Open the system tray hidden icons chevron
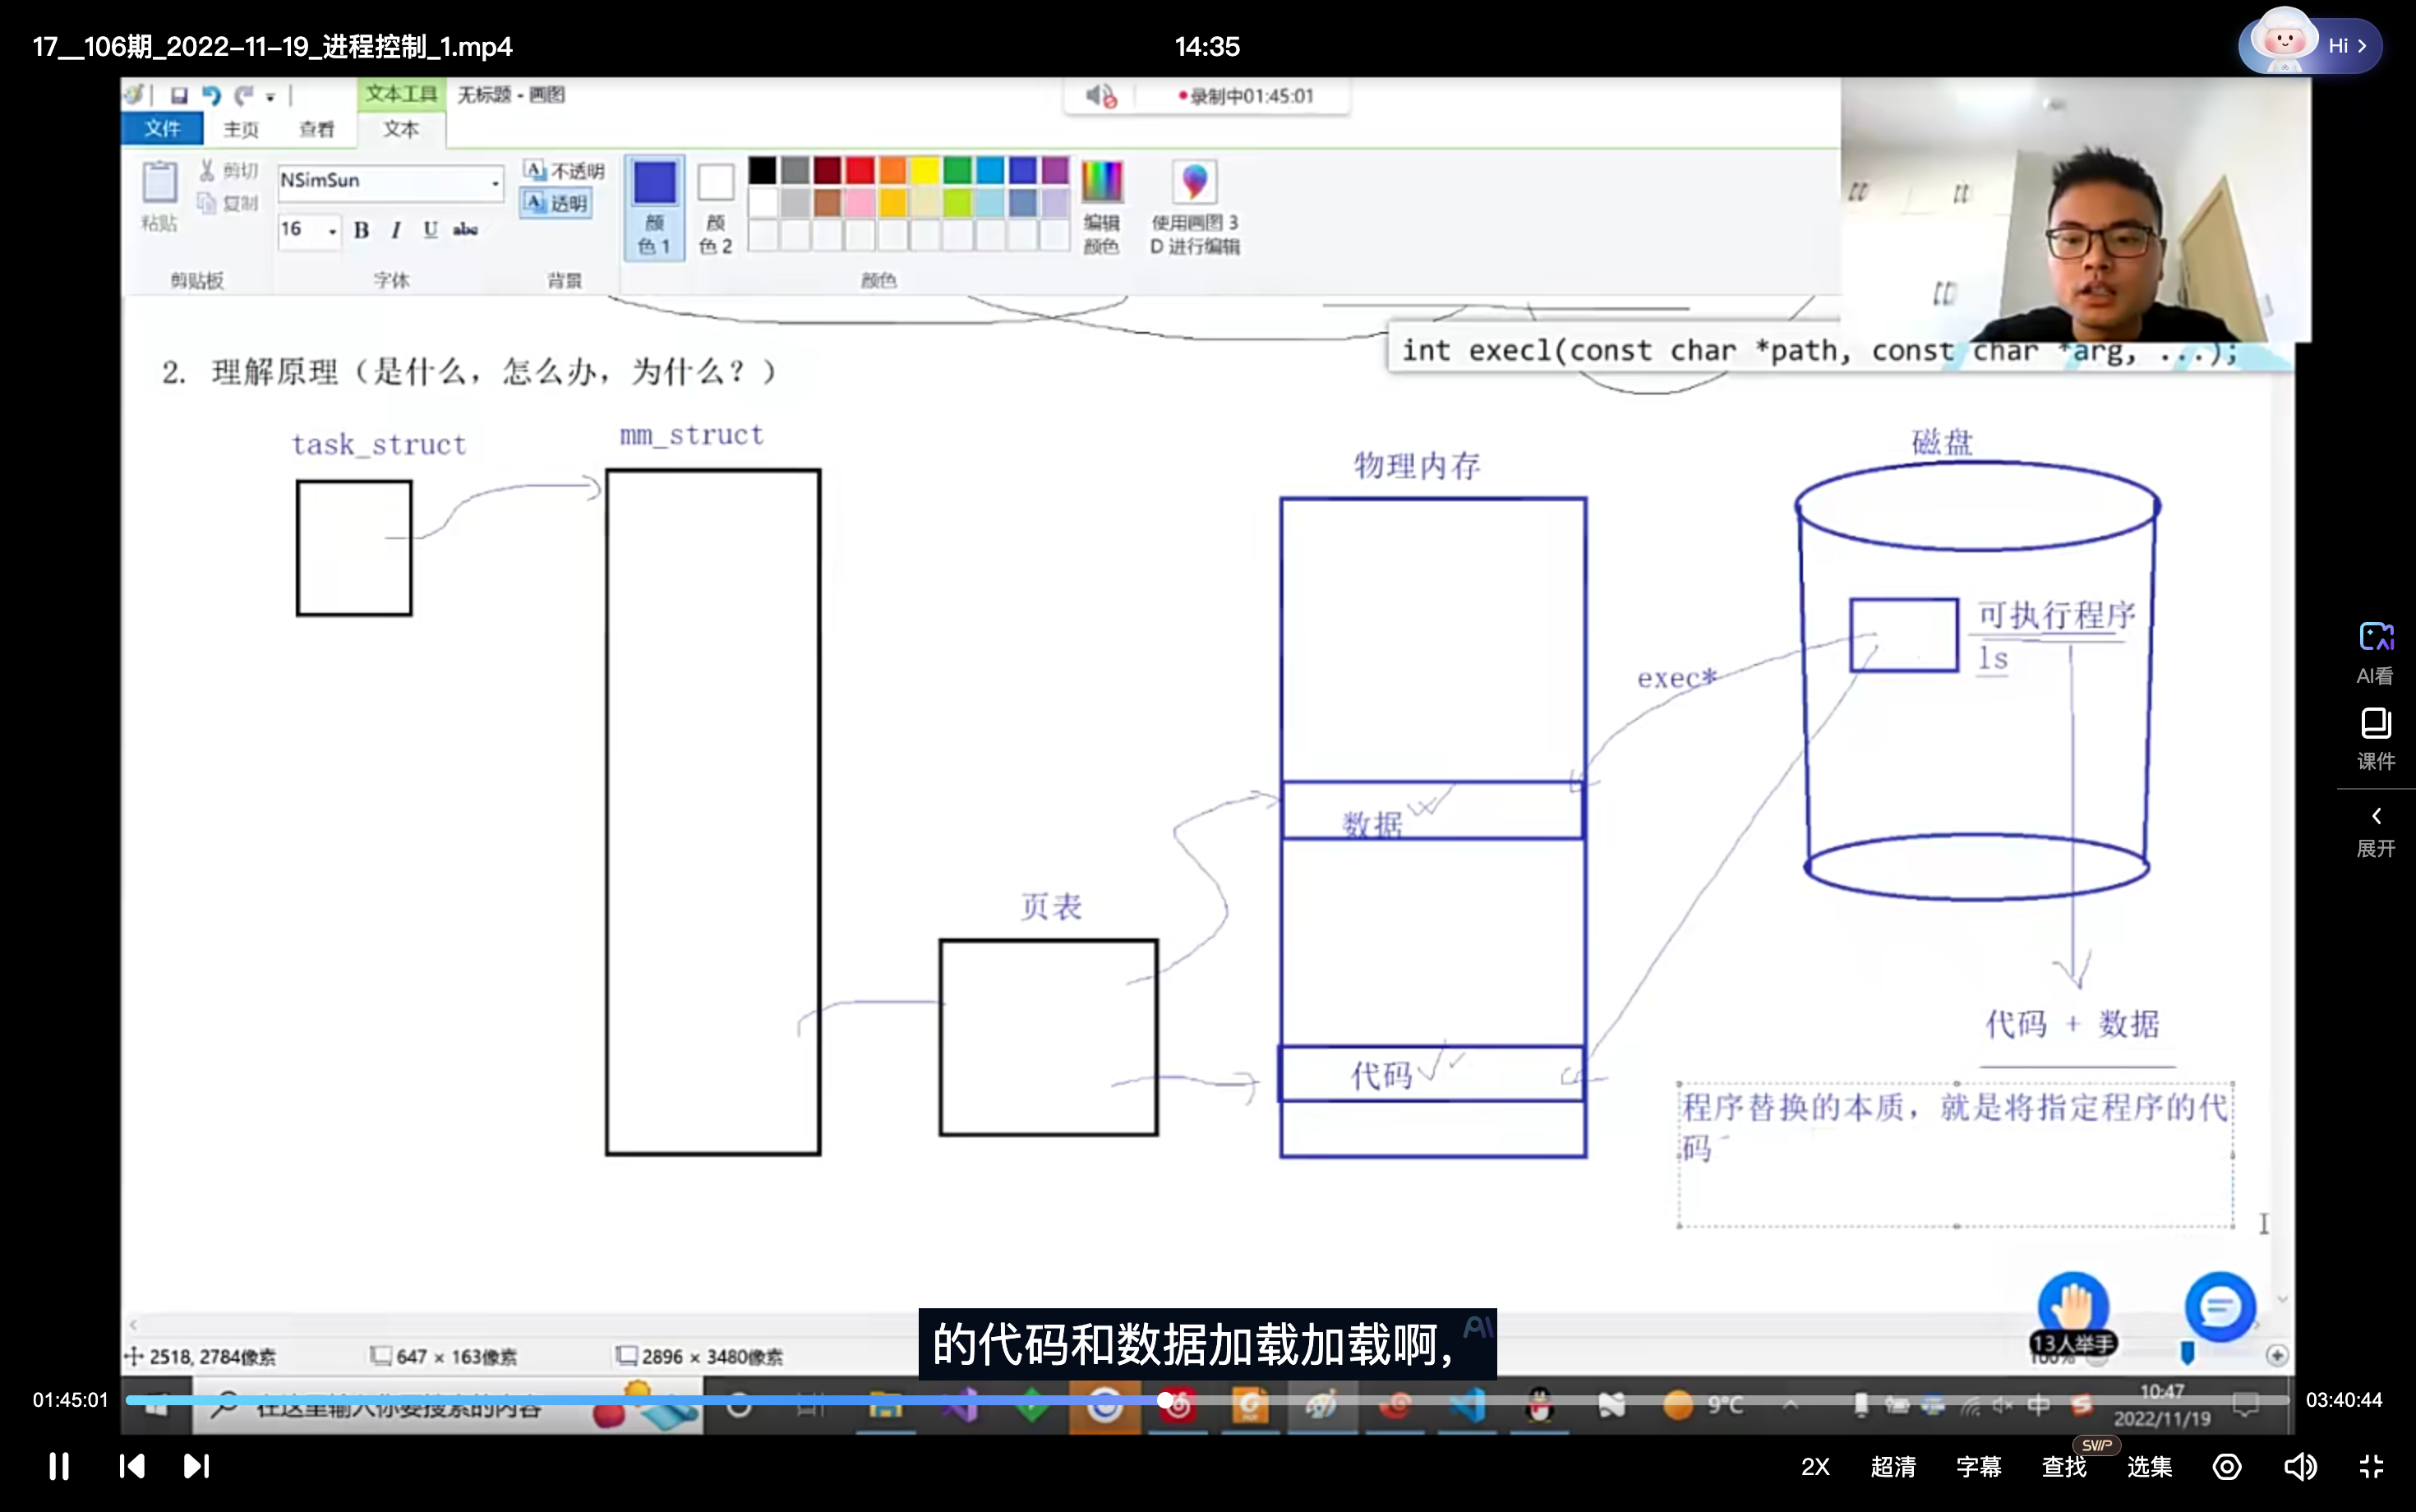 (x=1790, y=1405)
